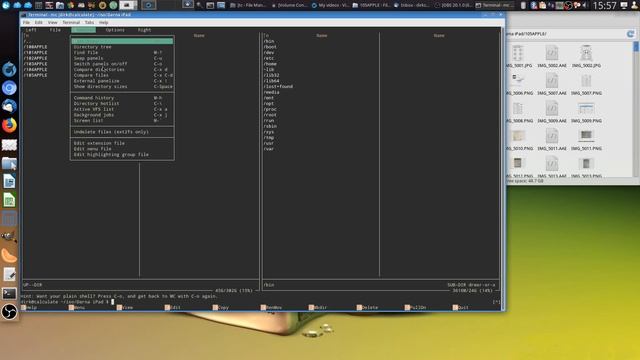Open the mc Options menu
640x360 pixels.
click(115, 30)
